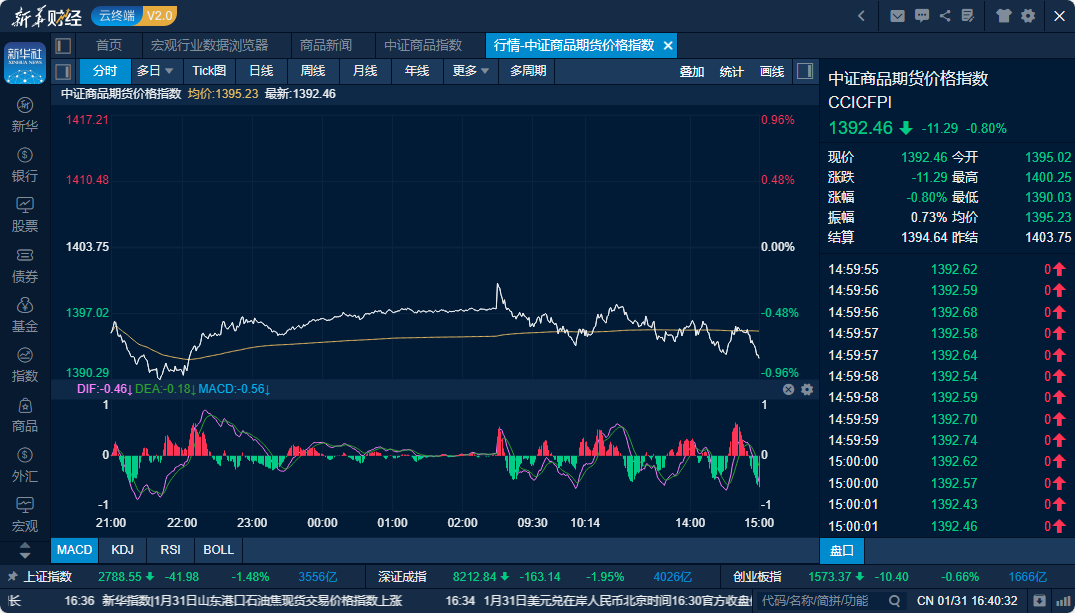Switch to the 商品新闻 tab
The width and height of the screenshot is (1075, 613).
pos(326,45)
